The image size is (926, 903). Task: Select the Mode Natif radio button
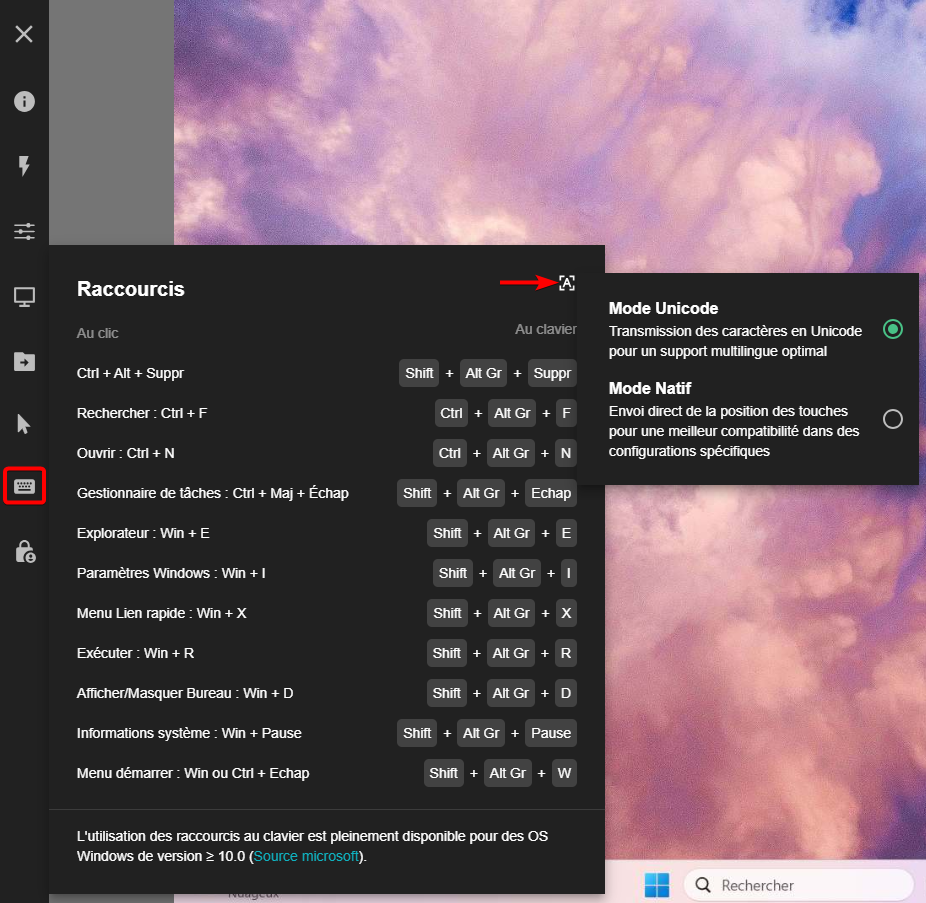click(892, 419)
